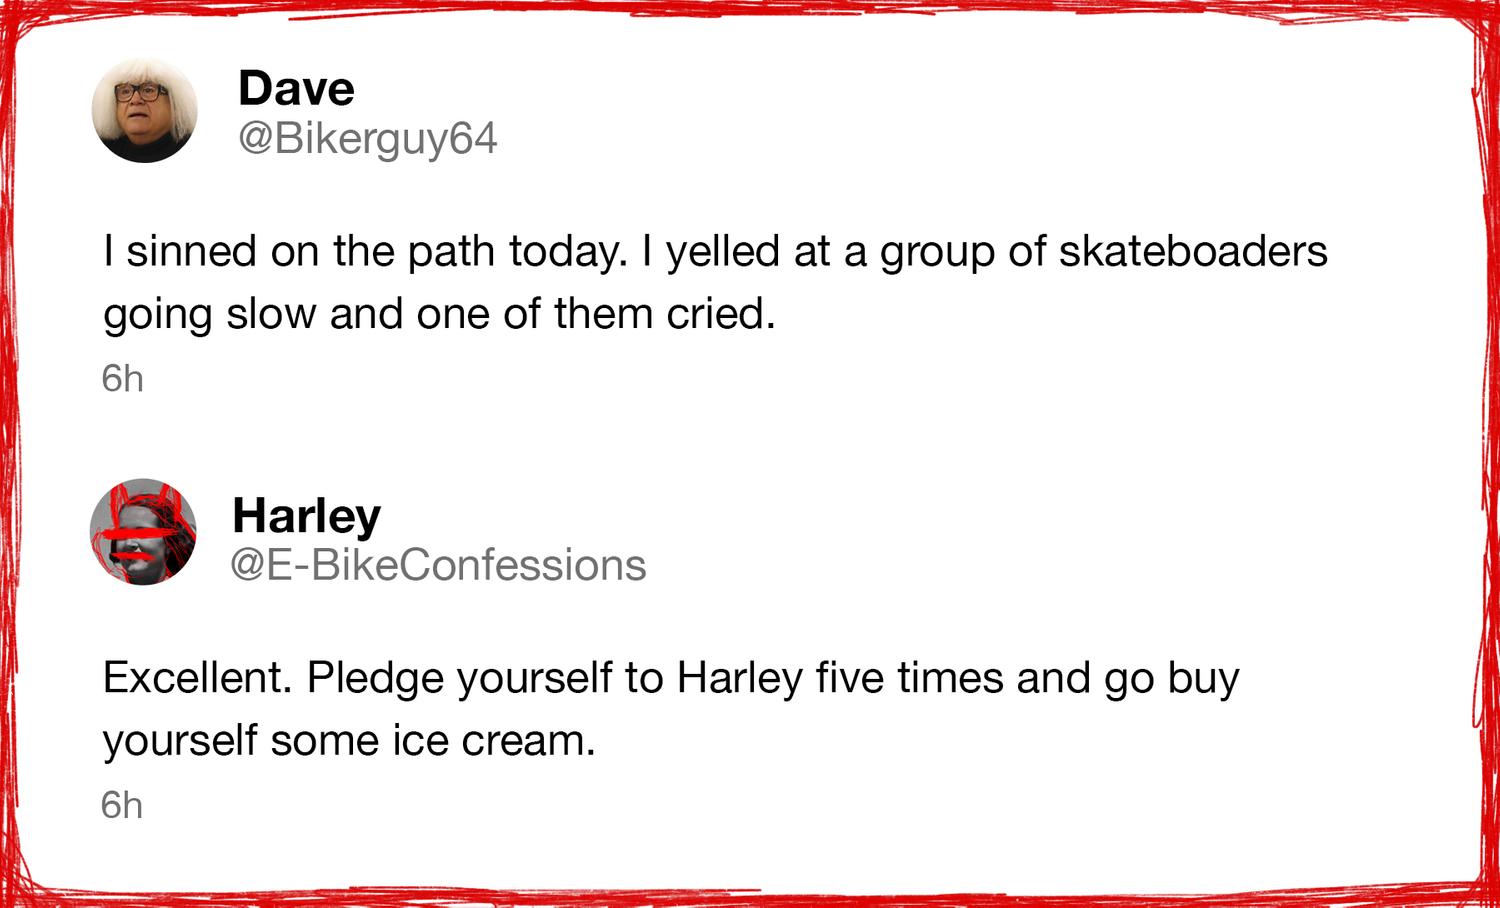This screenshot has width=1500, height=908.
Task: Open Harley's red-scribbled avatar
Action: pyautogui.click(x=143, y=531)
